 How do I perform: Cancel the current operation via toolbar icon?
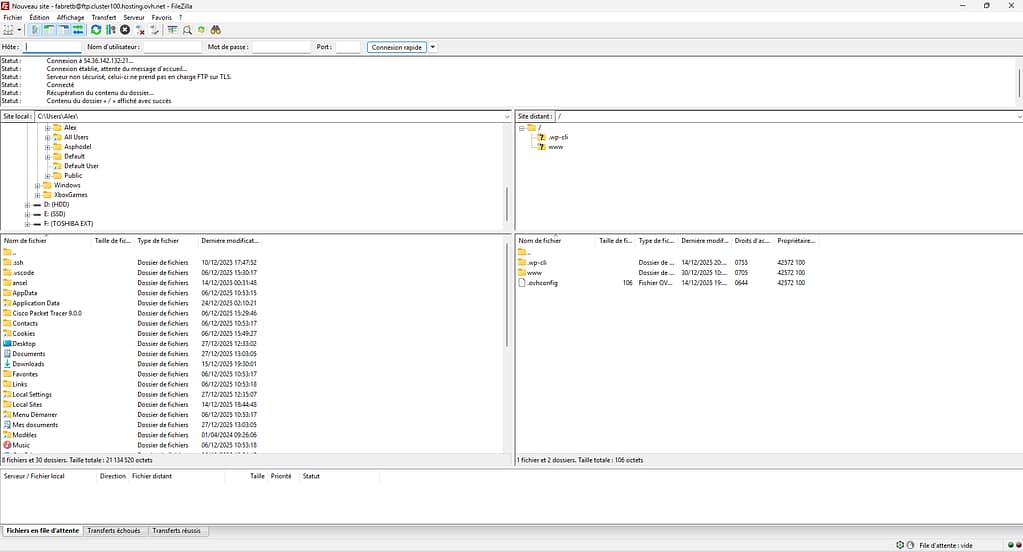click(x=125, y=30)
